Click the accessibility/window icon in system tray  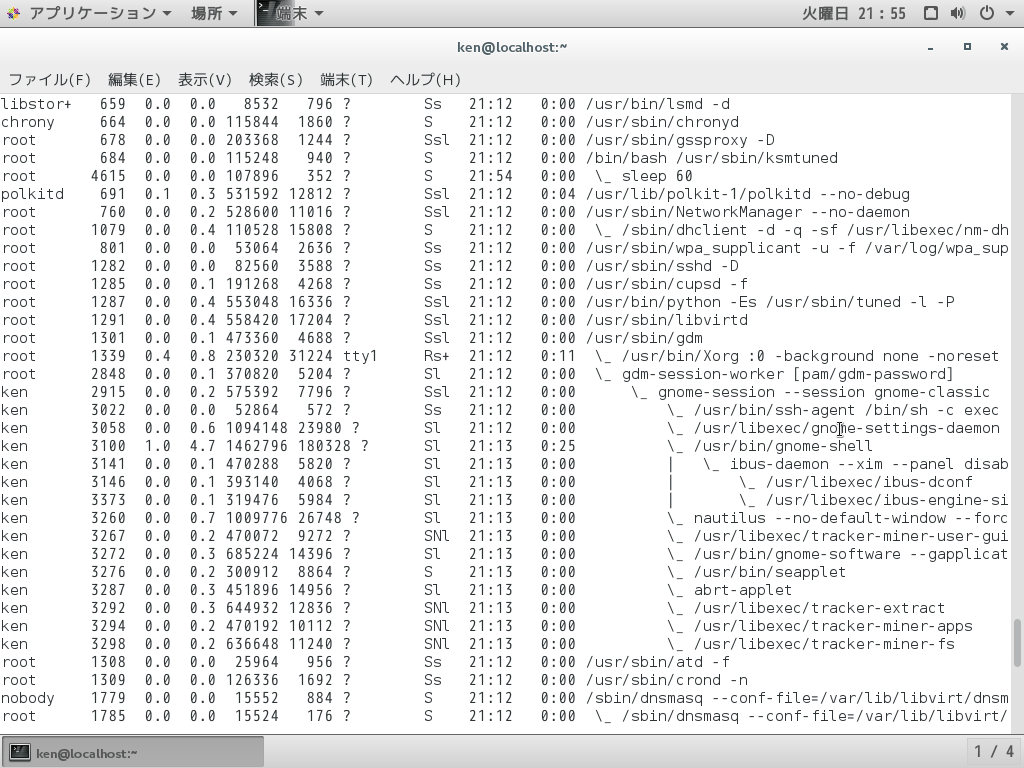click(x=931, y=13)
